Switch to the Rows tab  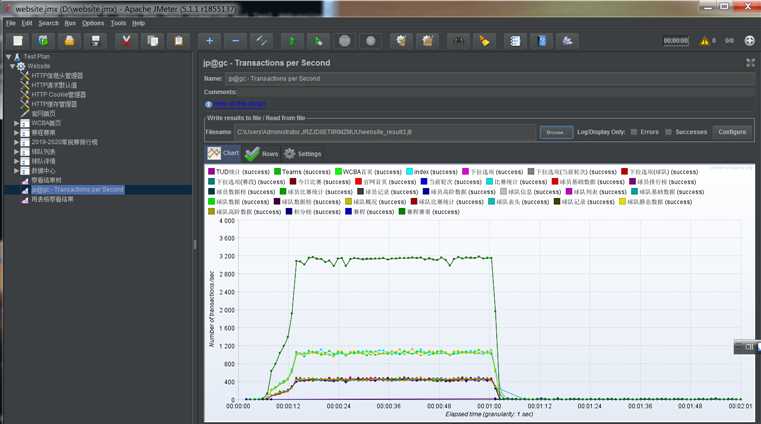pyautogui.click(x=262, y=154)
